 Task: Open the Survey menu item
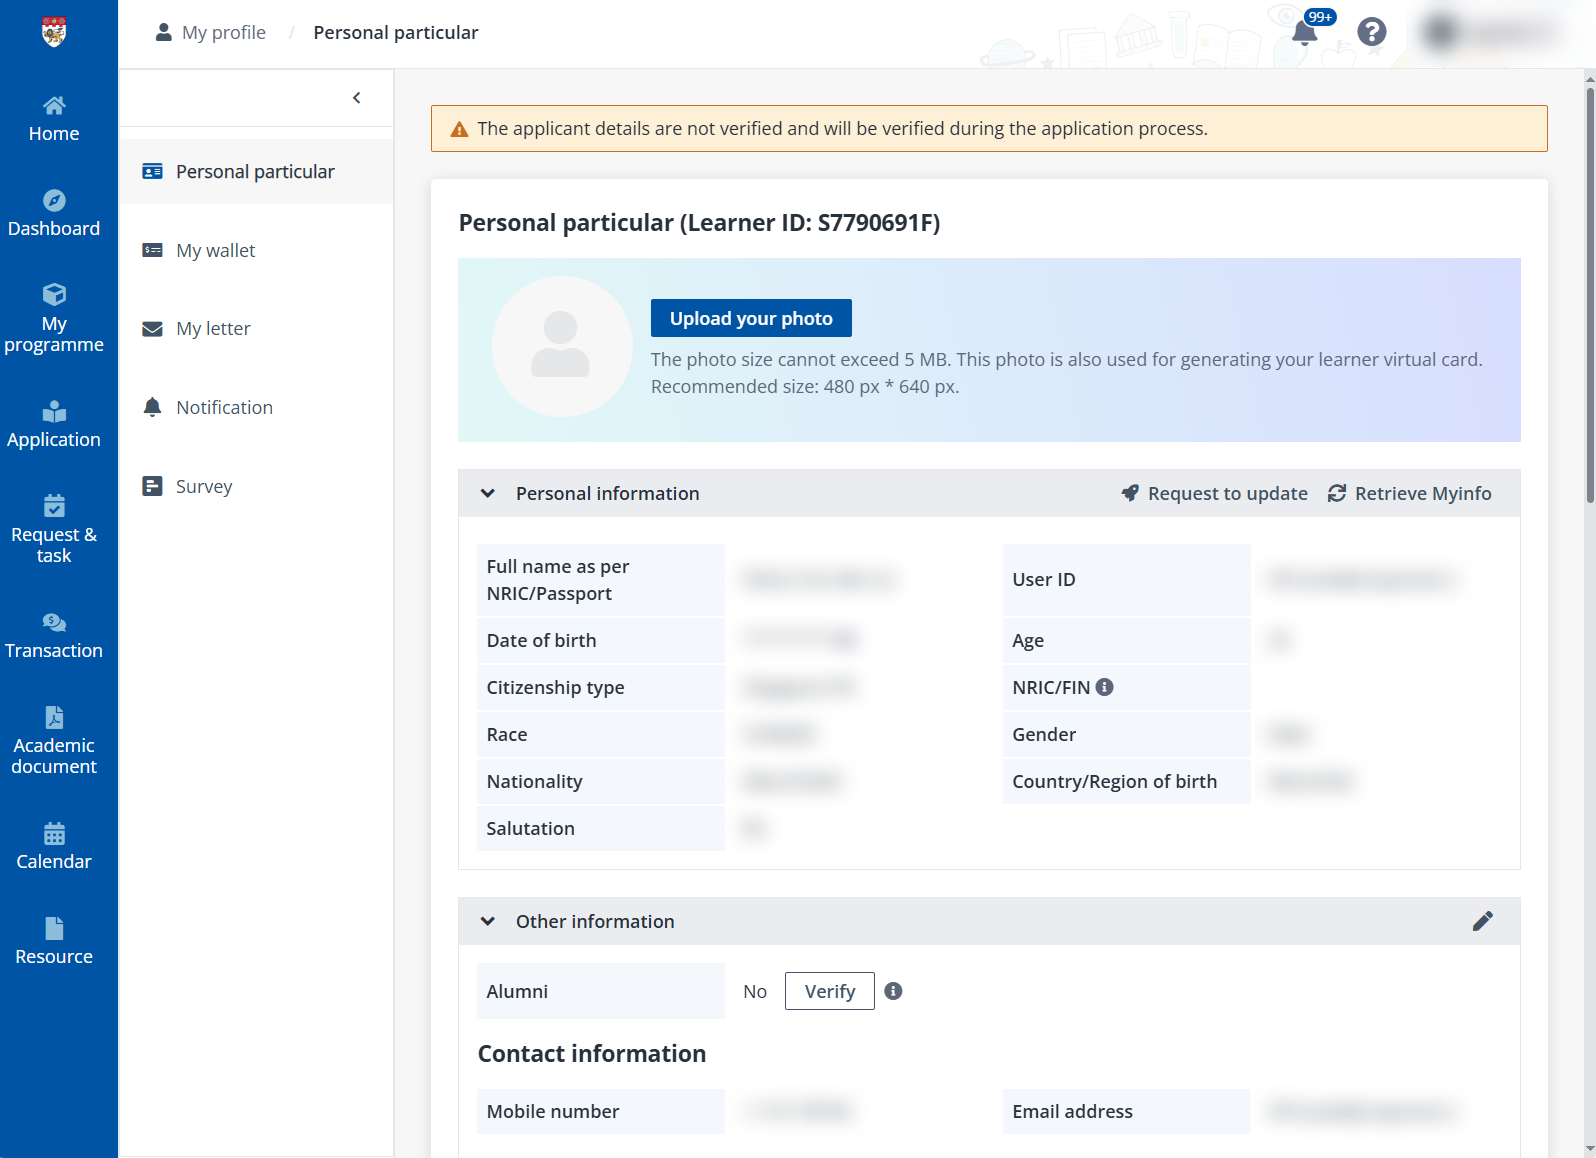(x=204, y=486)
